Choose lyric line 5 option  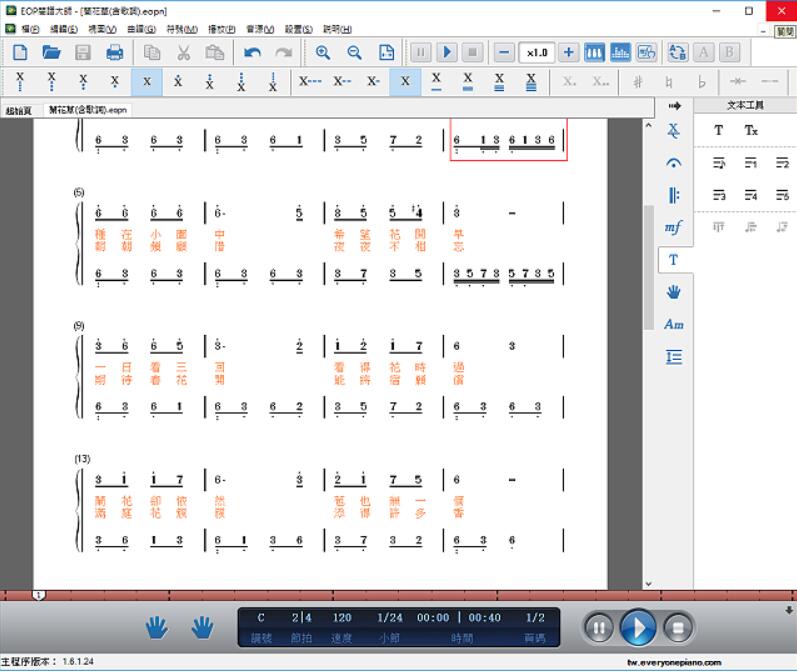click(782, 195)
